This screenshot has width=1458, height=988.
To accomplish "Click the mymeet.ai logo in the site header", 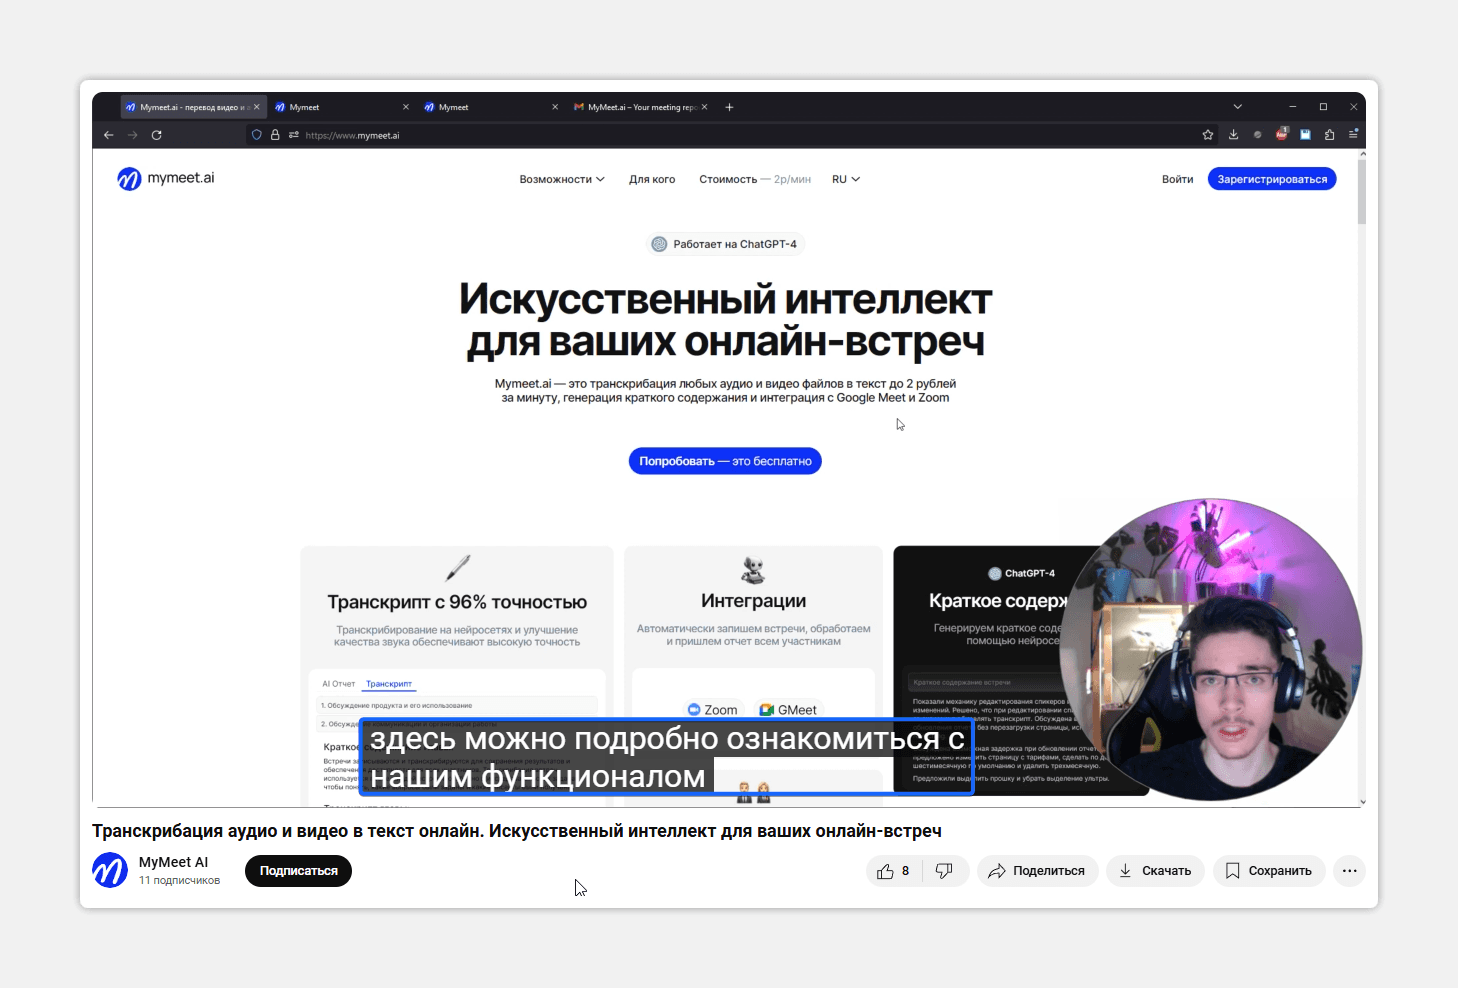I will pyautogui.click(x=166, y=178).
